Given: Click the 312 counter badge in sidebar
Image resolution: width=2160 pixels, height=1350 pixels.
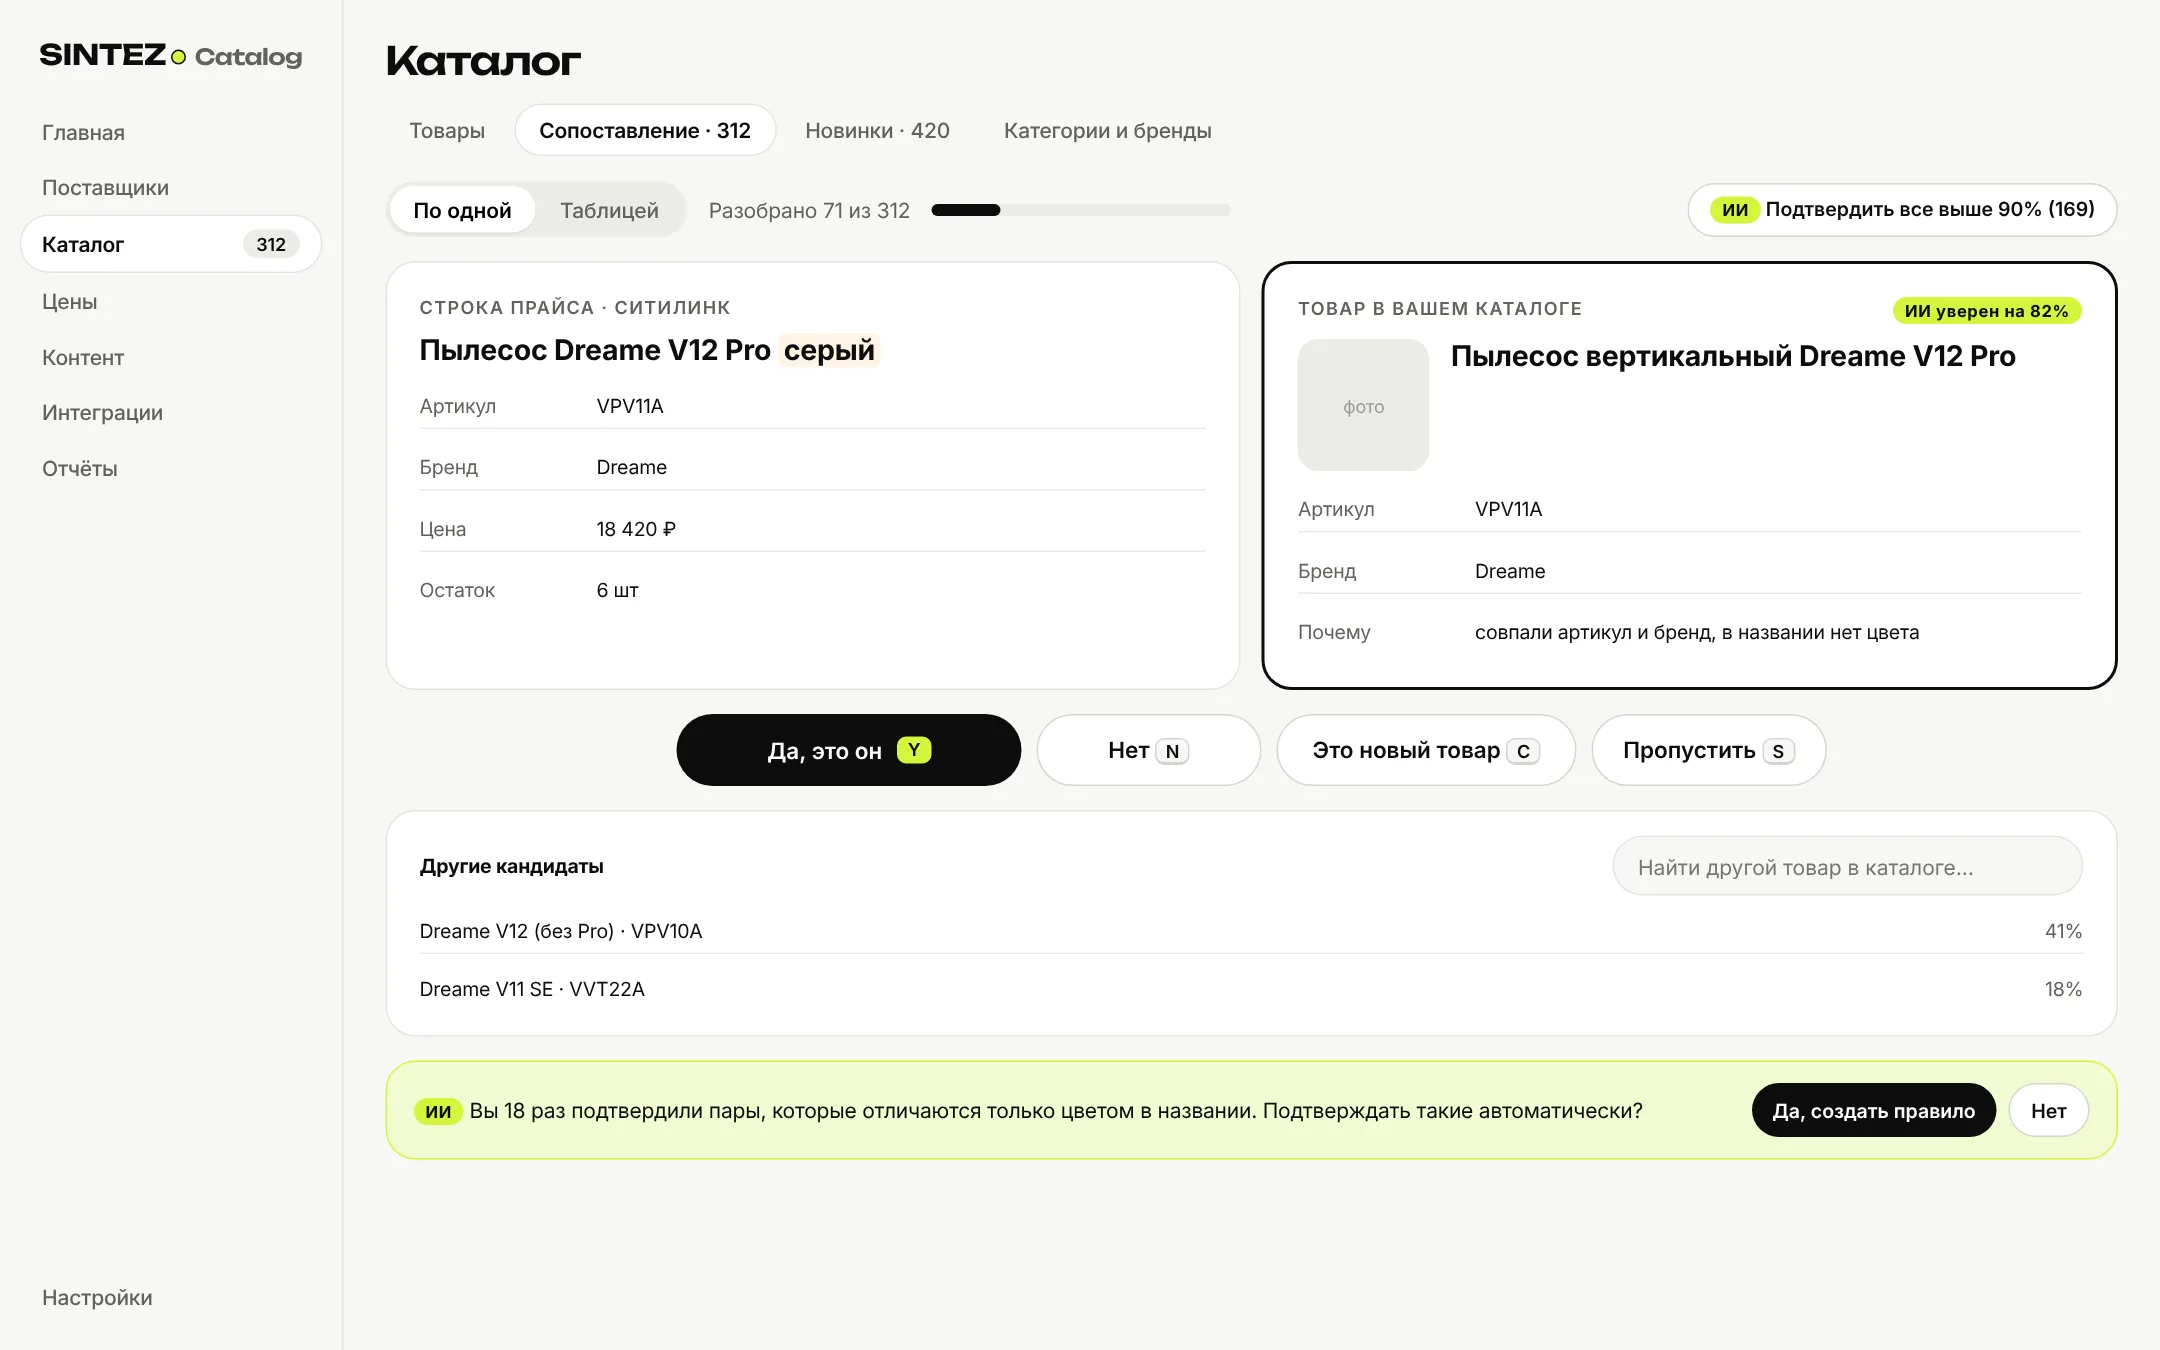Looking at the screenshot, I should (271, 244).
